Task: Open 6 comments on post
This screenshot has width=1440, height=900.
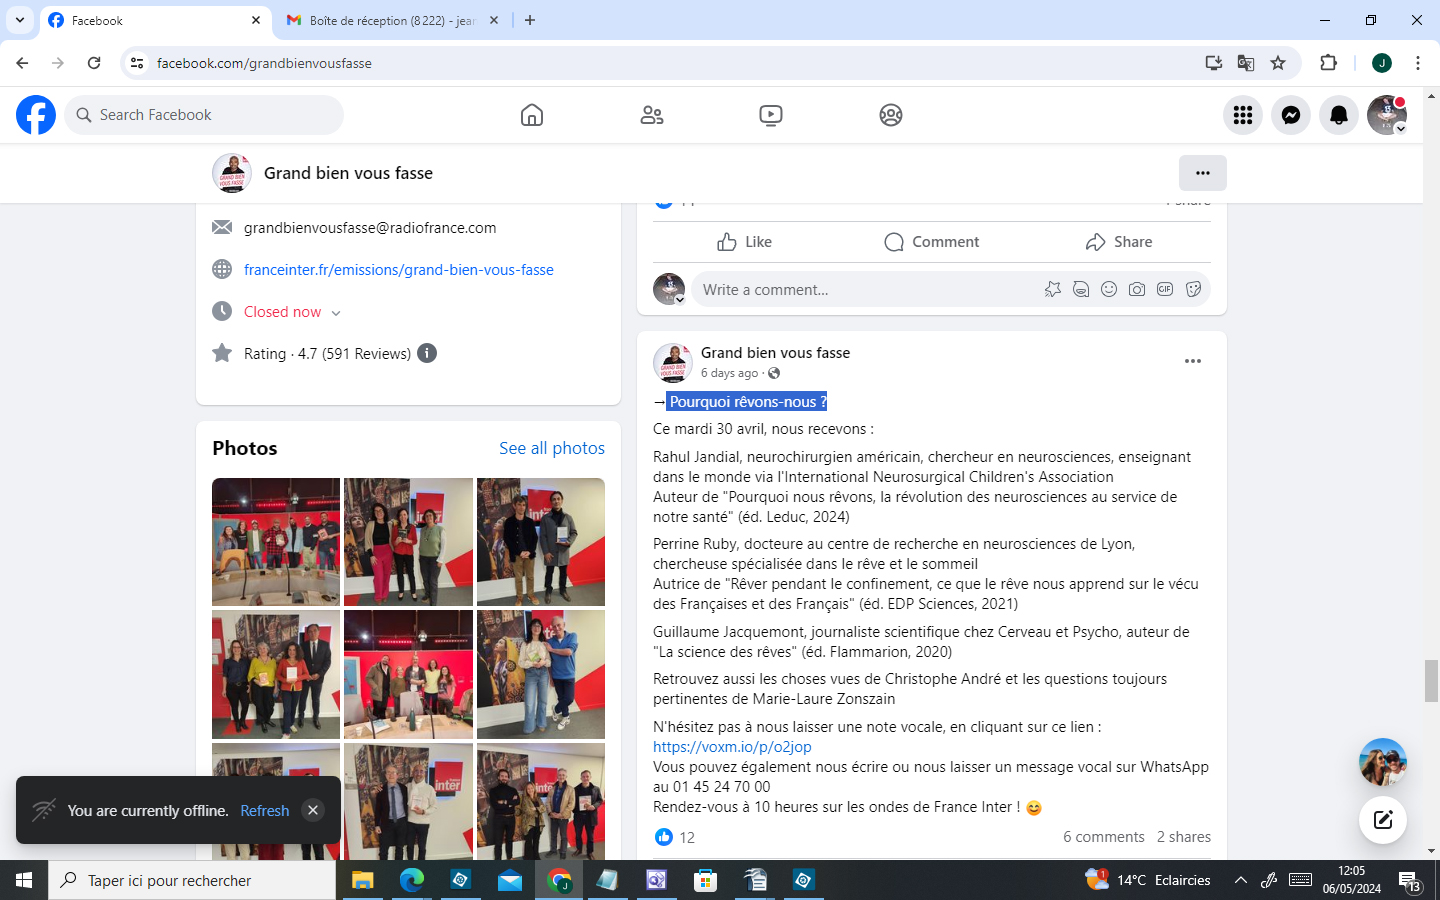Action: 1104,837
